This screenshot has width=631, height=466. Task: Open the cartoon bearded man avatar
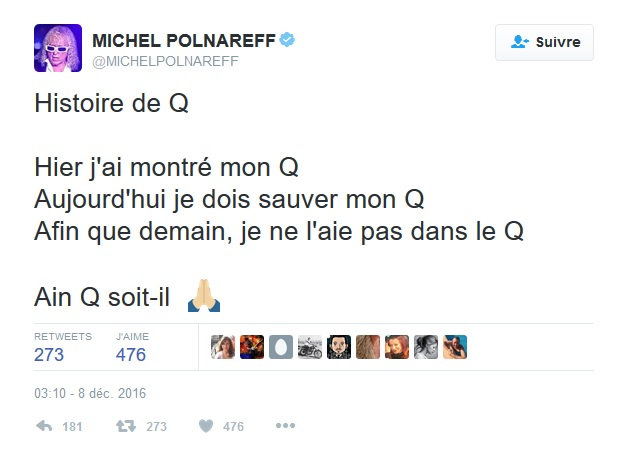(339, 347)
